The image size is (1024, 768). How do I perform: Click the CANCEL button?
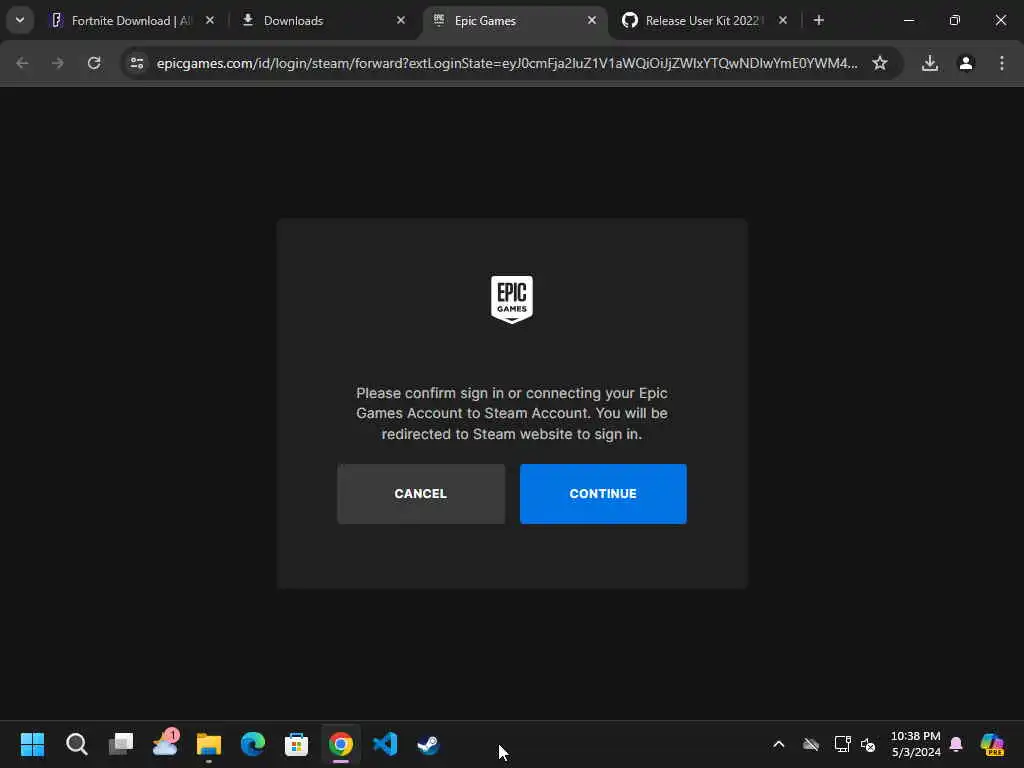click(x=421, y=494)
